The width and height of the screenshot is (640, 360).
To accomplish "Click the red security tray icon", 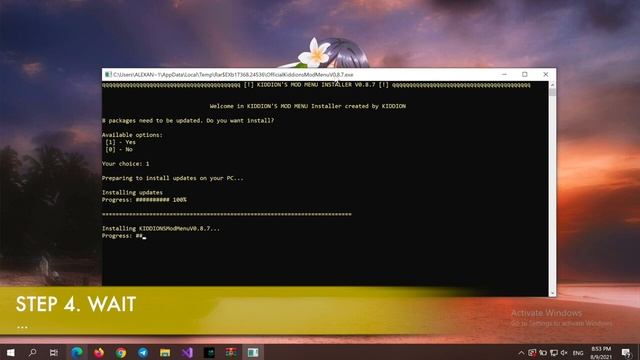I will click(532, 353).
